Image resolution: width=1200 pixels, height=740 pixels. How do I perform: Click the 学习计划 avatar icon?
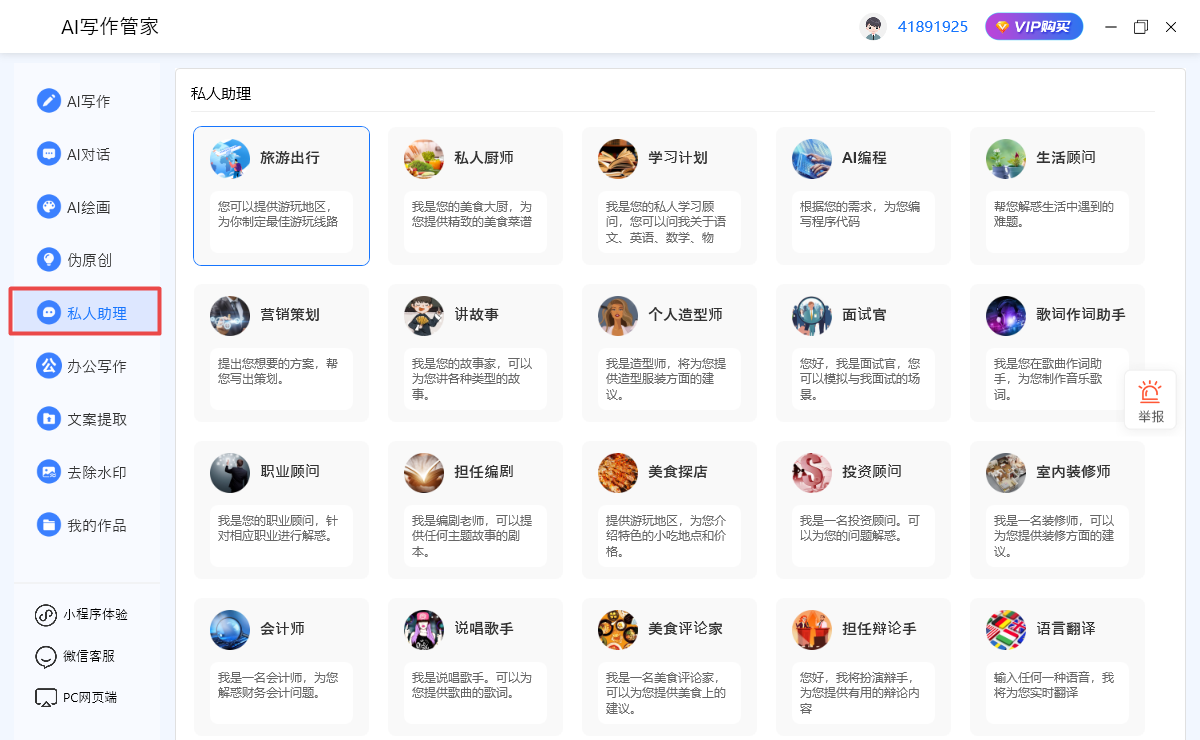618,158
